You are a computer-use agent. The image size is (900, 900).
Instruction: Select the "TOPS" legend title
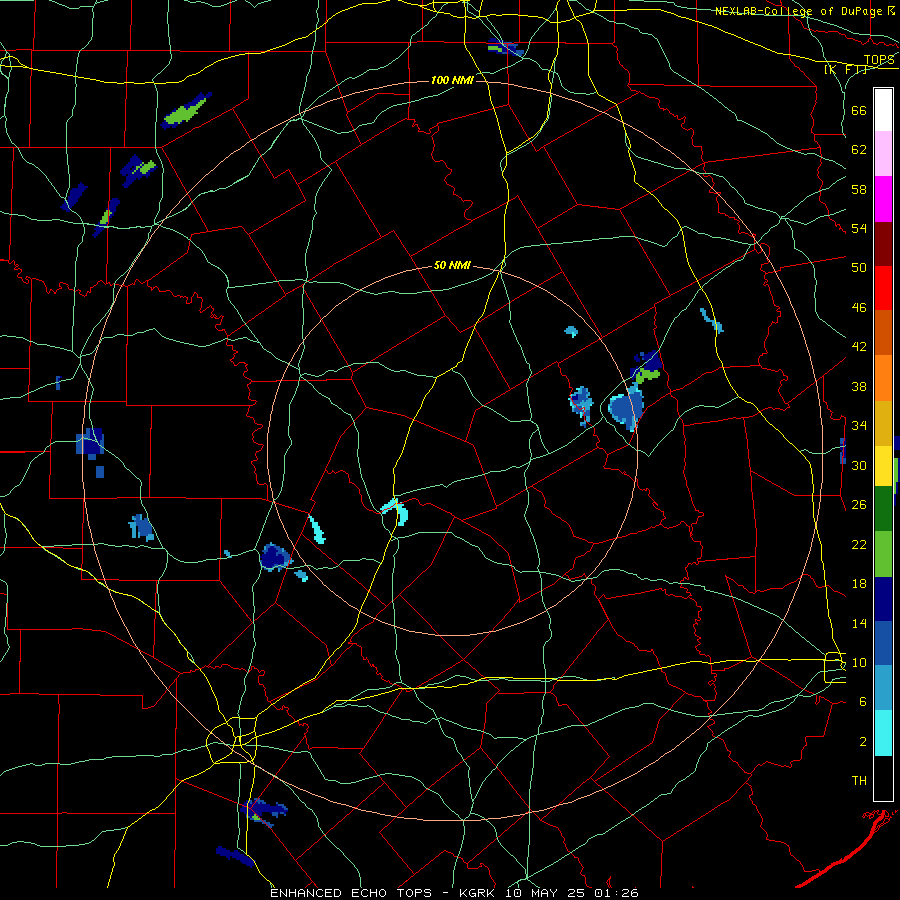879,60
